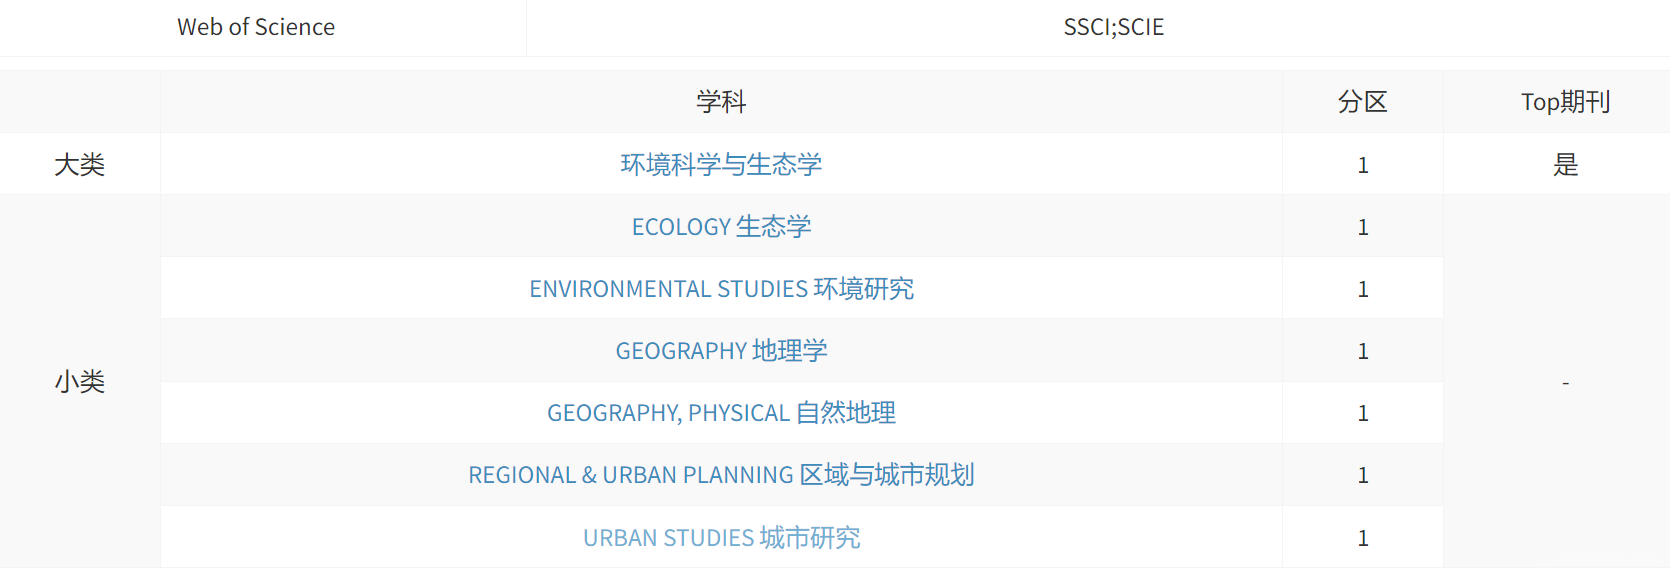Click the ECOLOGY 生态学 link
This screenshot has height=572, width=1670.
point(721,227)
